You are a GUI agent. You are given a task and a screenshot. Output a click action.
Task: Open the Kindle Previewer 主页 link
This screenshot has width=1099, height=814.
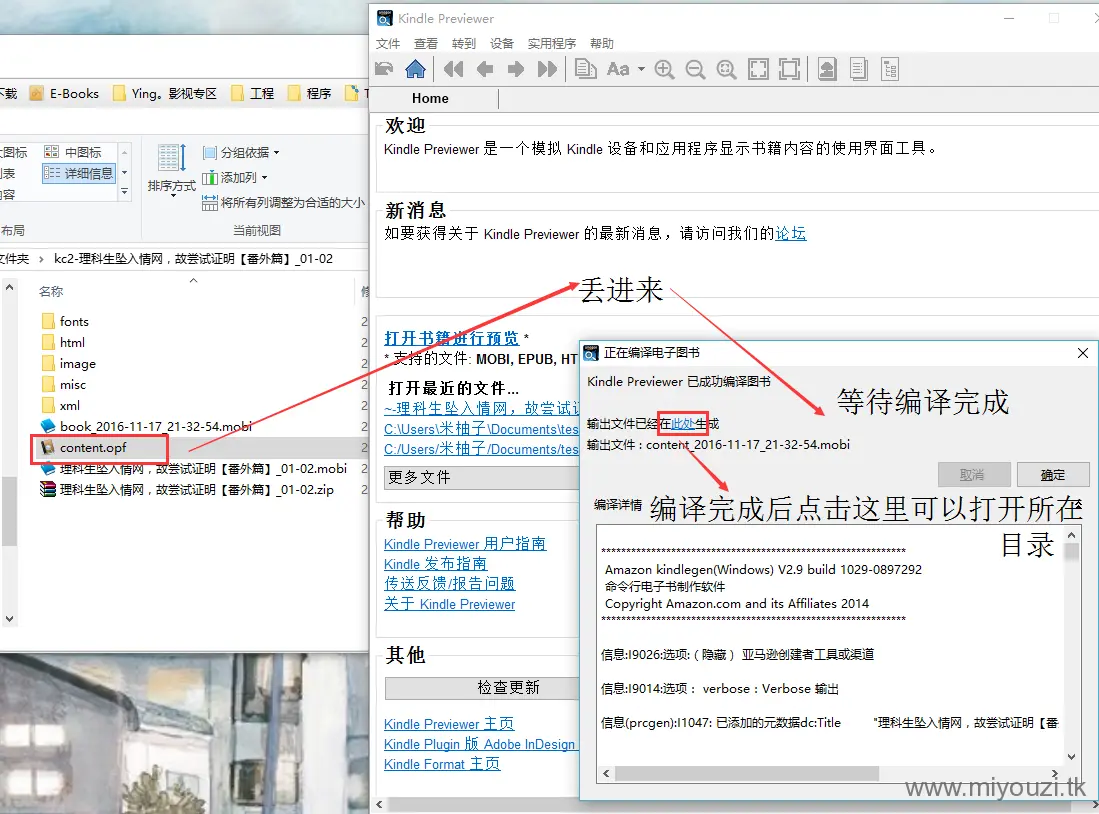click(x=449, y=724)
